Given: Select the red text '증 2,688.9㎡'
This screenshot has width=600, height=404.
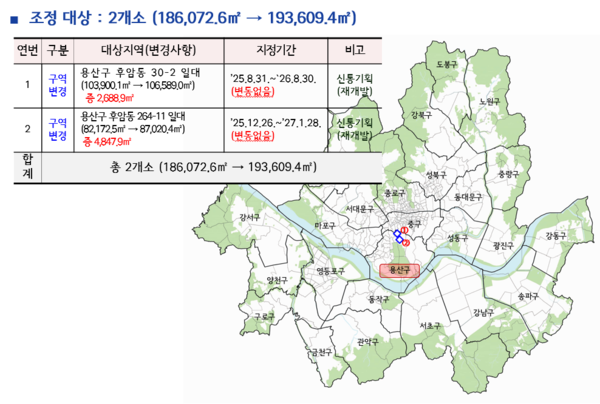Looking at the screenshot, I should 109,98.
